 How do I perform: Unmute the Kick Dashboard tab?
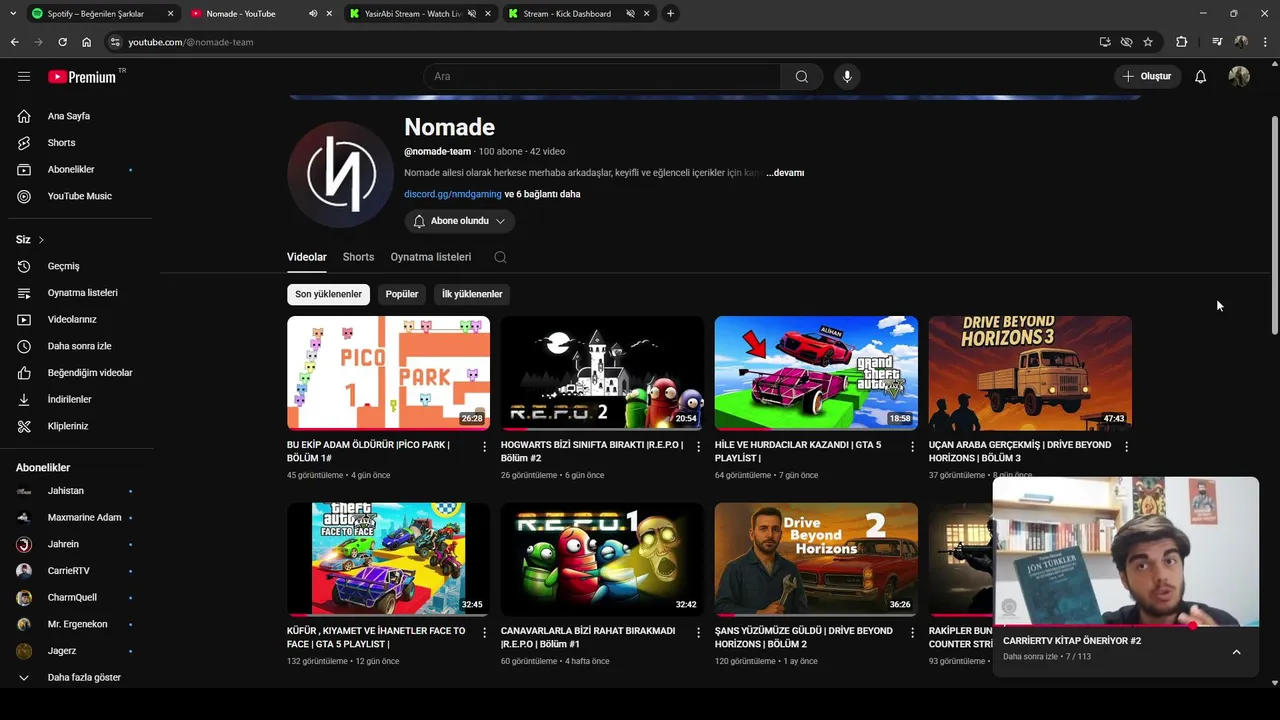tap(631, 14)
